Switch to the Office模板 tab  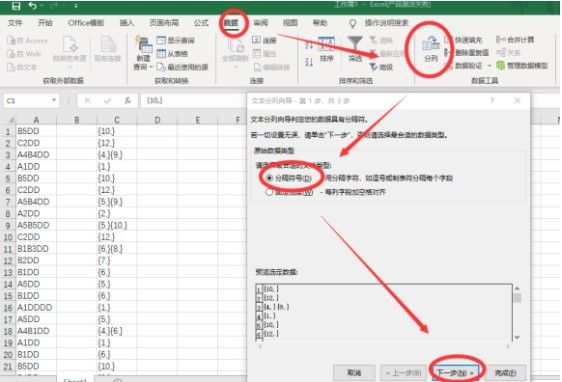[86, 23]
